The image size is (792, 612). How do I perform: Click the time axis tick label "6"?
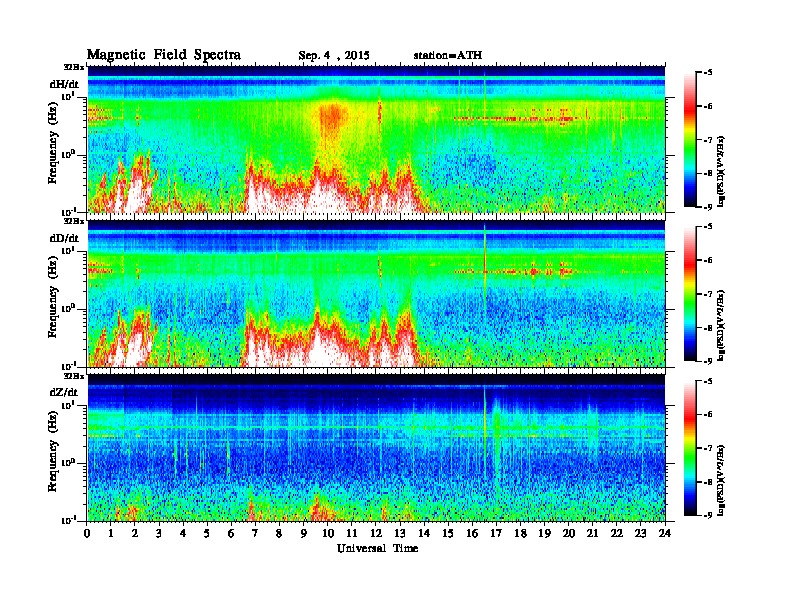click(x=231, y=533)
